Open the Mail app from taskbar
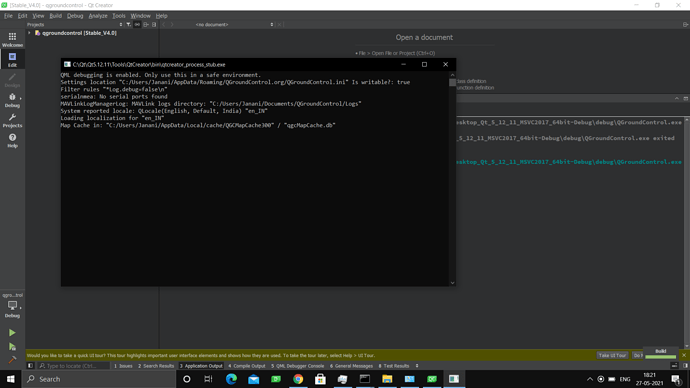 pyautogui.click(x=253, y=379)
